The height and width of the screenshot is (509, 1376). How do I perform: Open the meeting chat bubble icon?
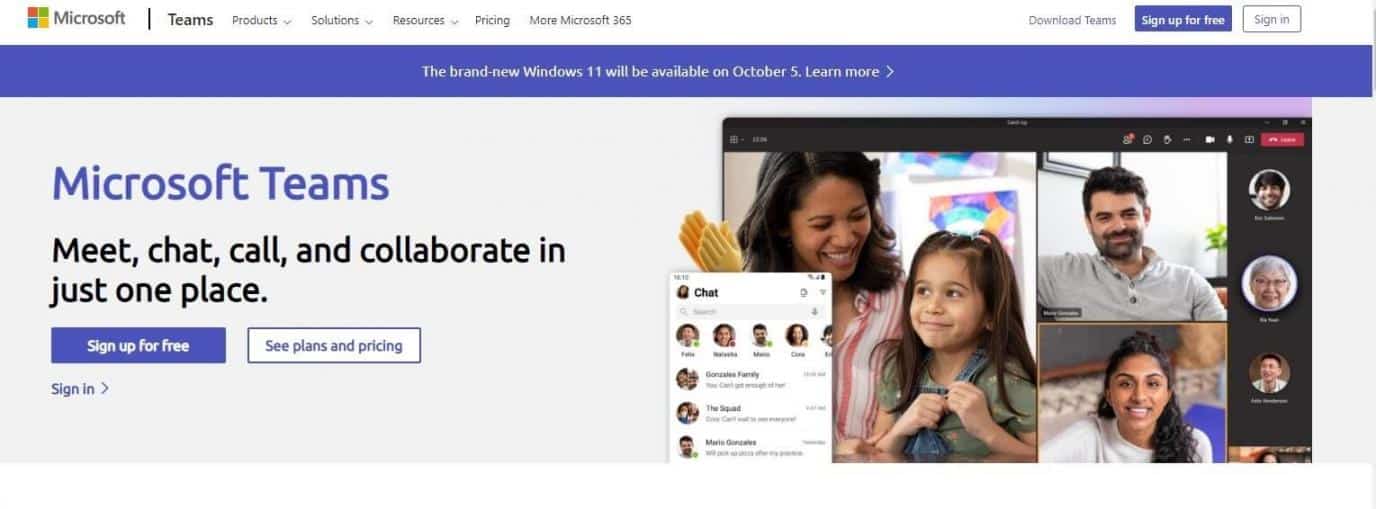click(x=1147, y=140)
